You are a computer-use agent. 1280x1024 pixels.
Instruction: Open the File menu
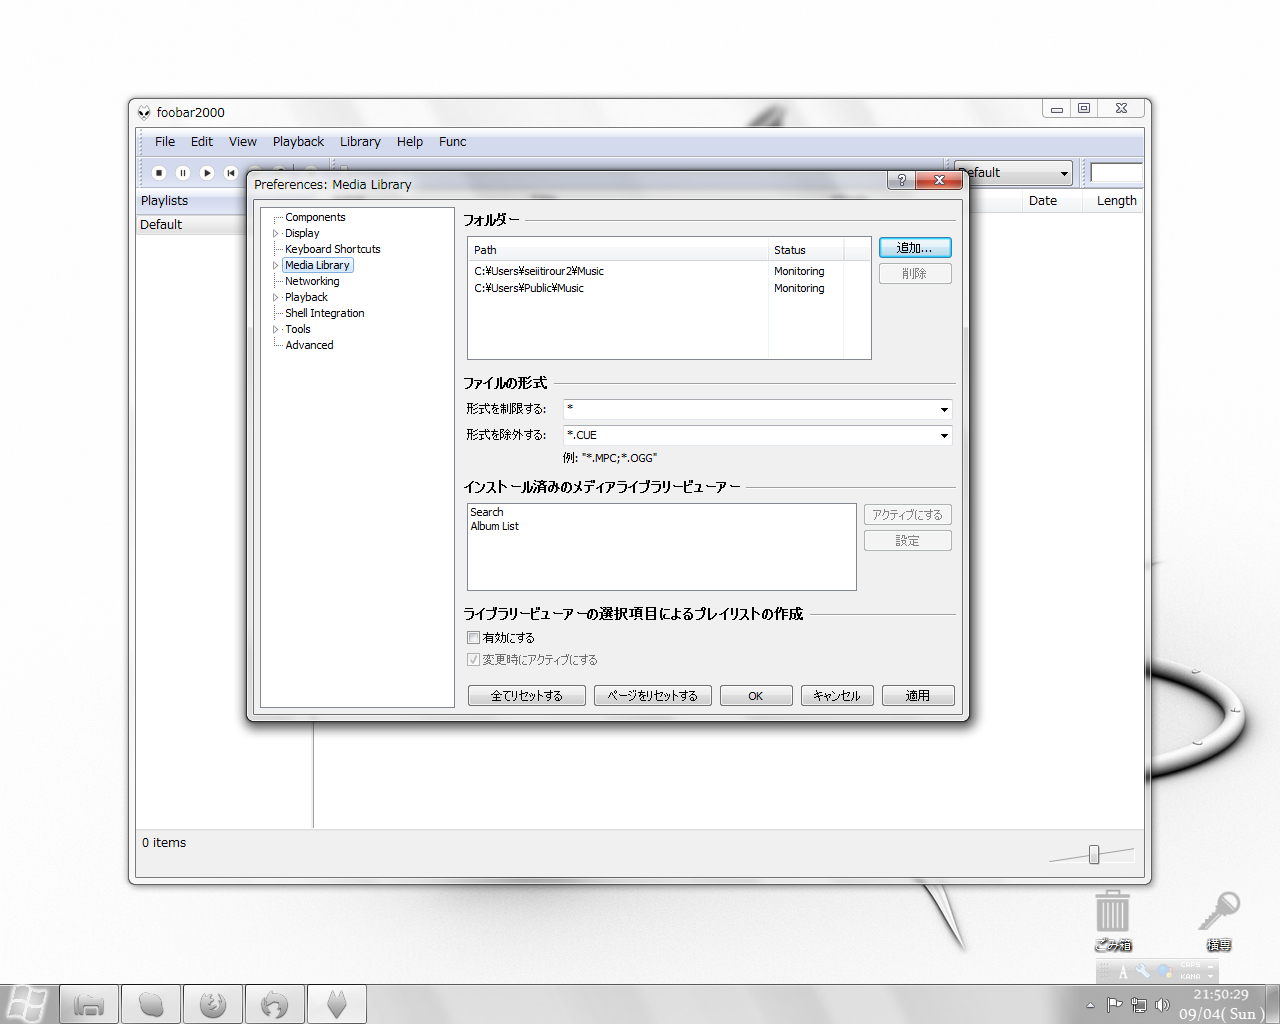(165, 142)
